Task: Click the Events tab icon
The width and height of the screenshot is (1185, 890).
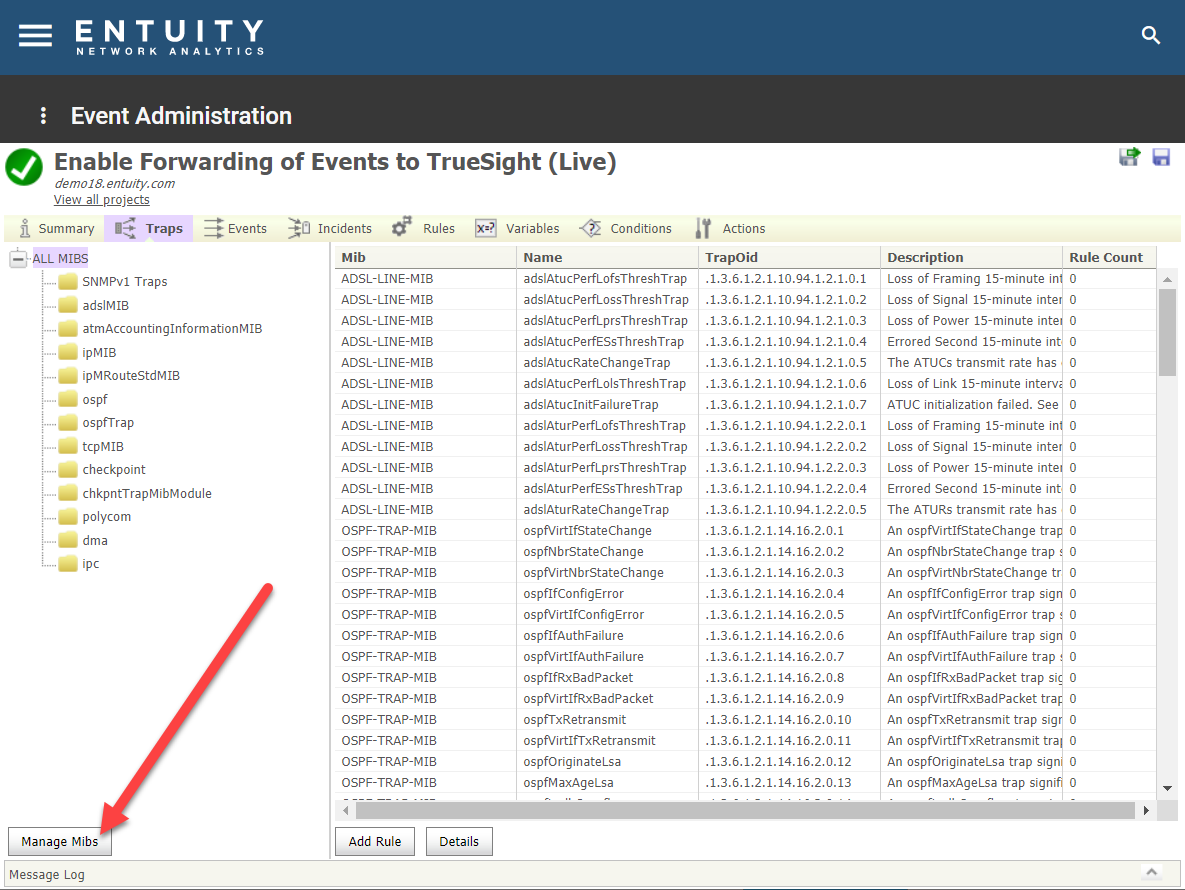Action: point(214,228)
